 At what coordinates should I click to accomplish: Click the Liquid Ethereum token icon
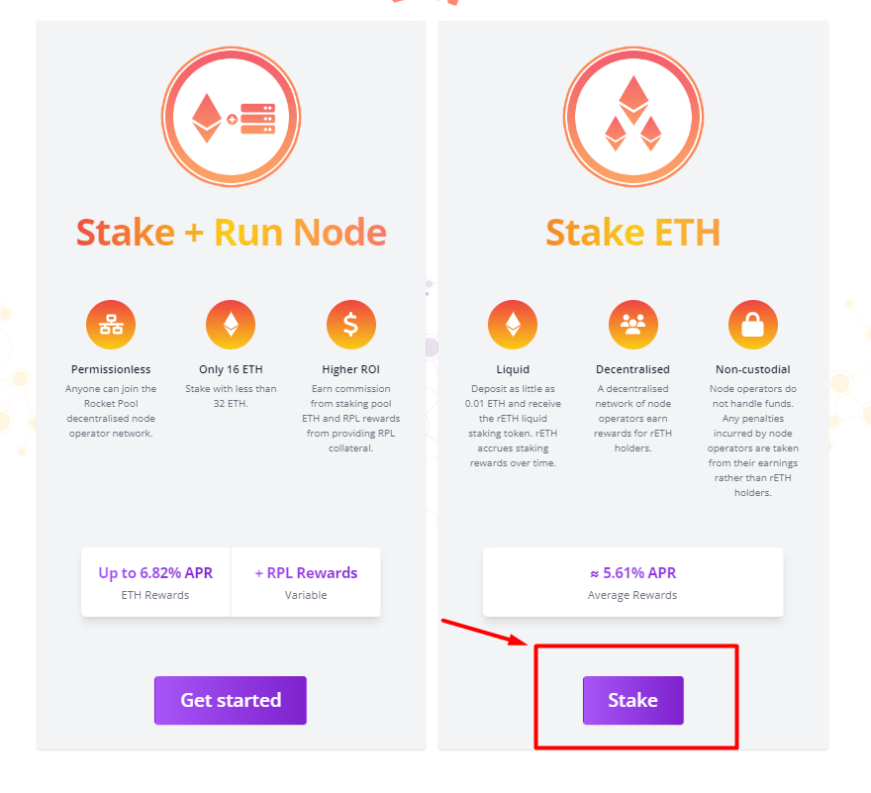click(x=512, y=323)
